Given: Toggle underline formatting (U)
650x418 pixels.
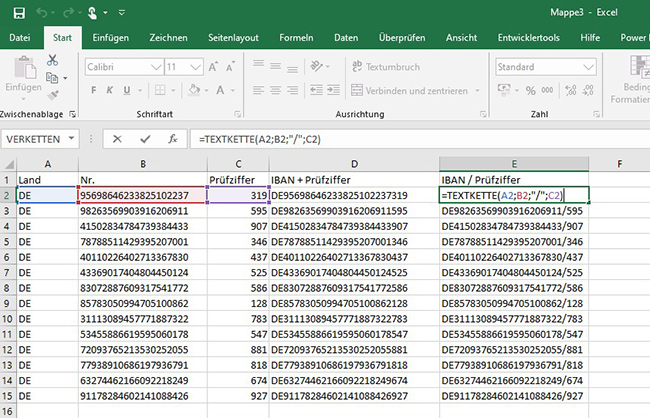Looking at the screenshot, I should 127,90.
